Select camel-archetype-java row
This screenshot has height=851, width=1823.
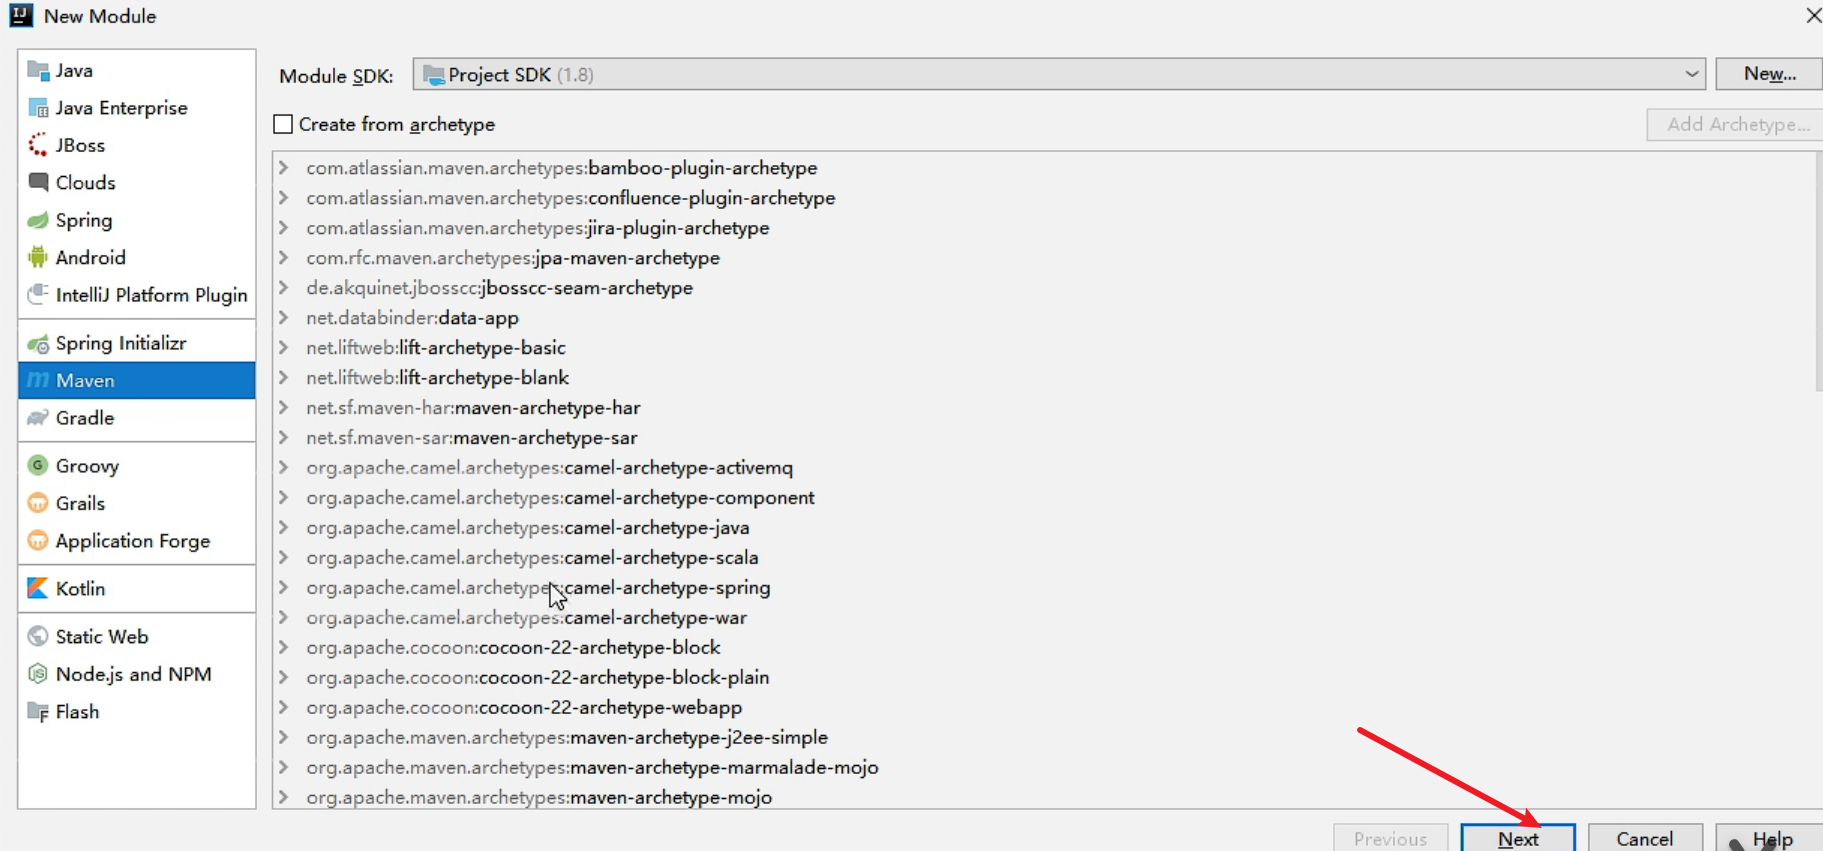[1044, 528]
